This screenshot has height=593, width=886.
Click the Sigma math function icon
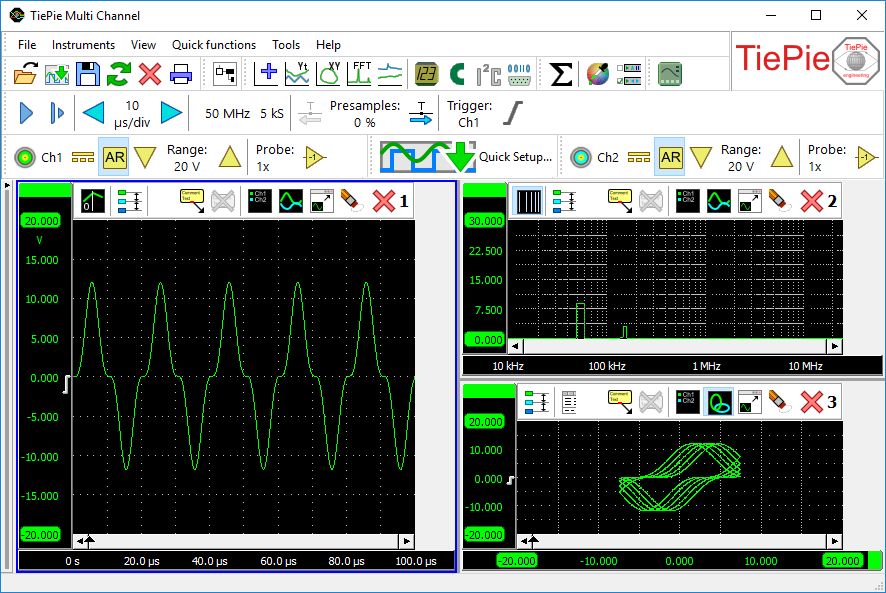(562, 74)
